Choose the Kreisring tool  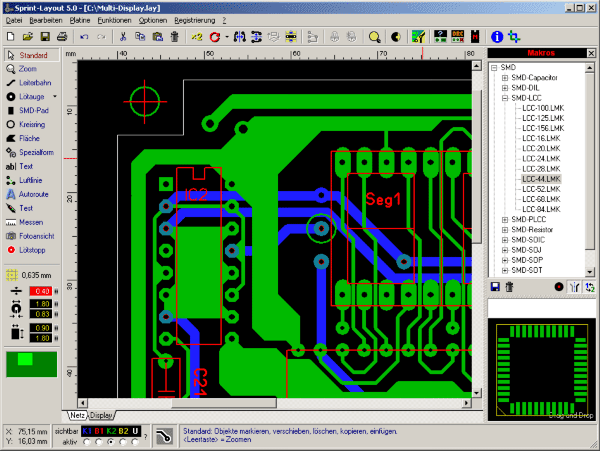(x=30, y=123)
